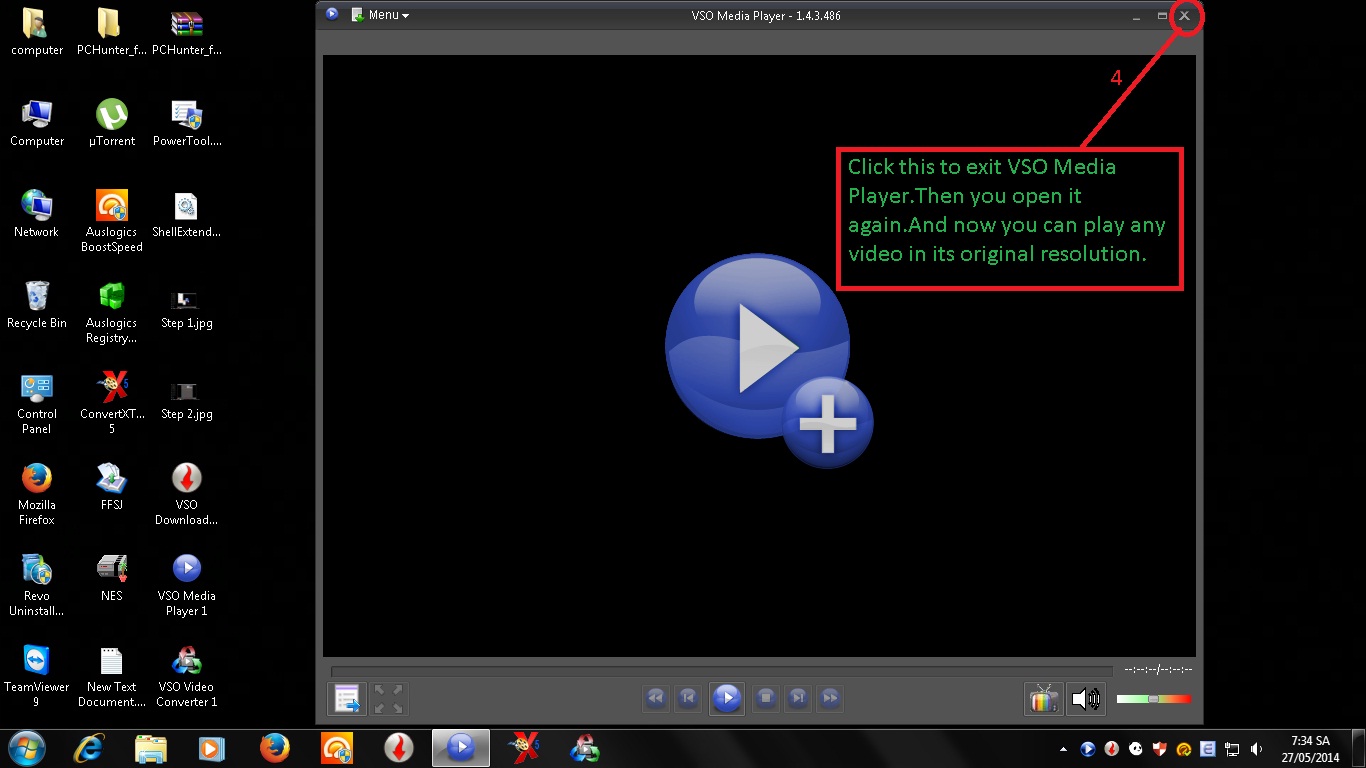Open Windows Media Player from the taskbar
The height and width of the screenshot is (768, 1366).
[x=212, y=748]
